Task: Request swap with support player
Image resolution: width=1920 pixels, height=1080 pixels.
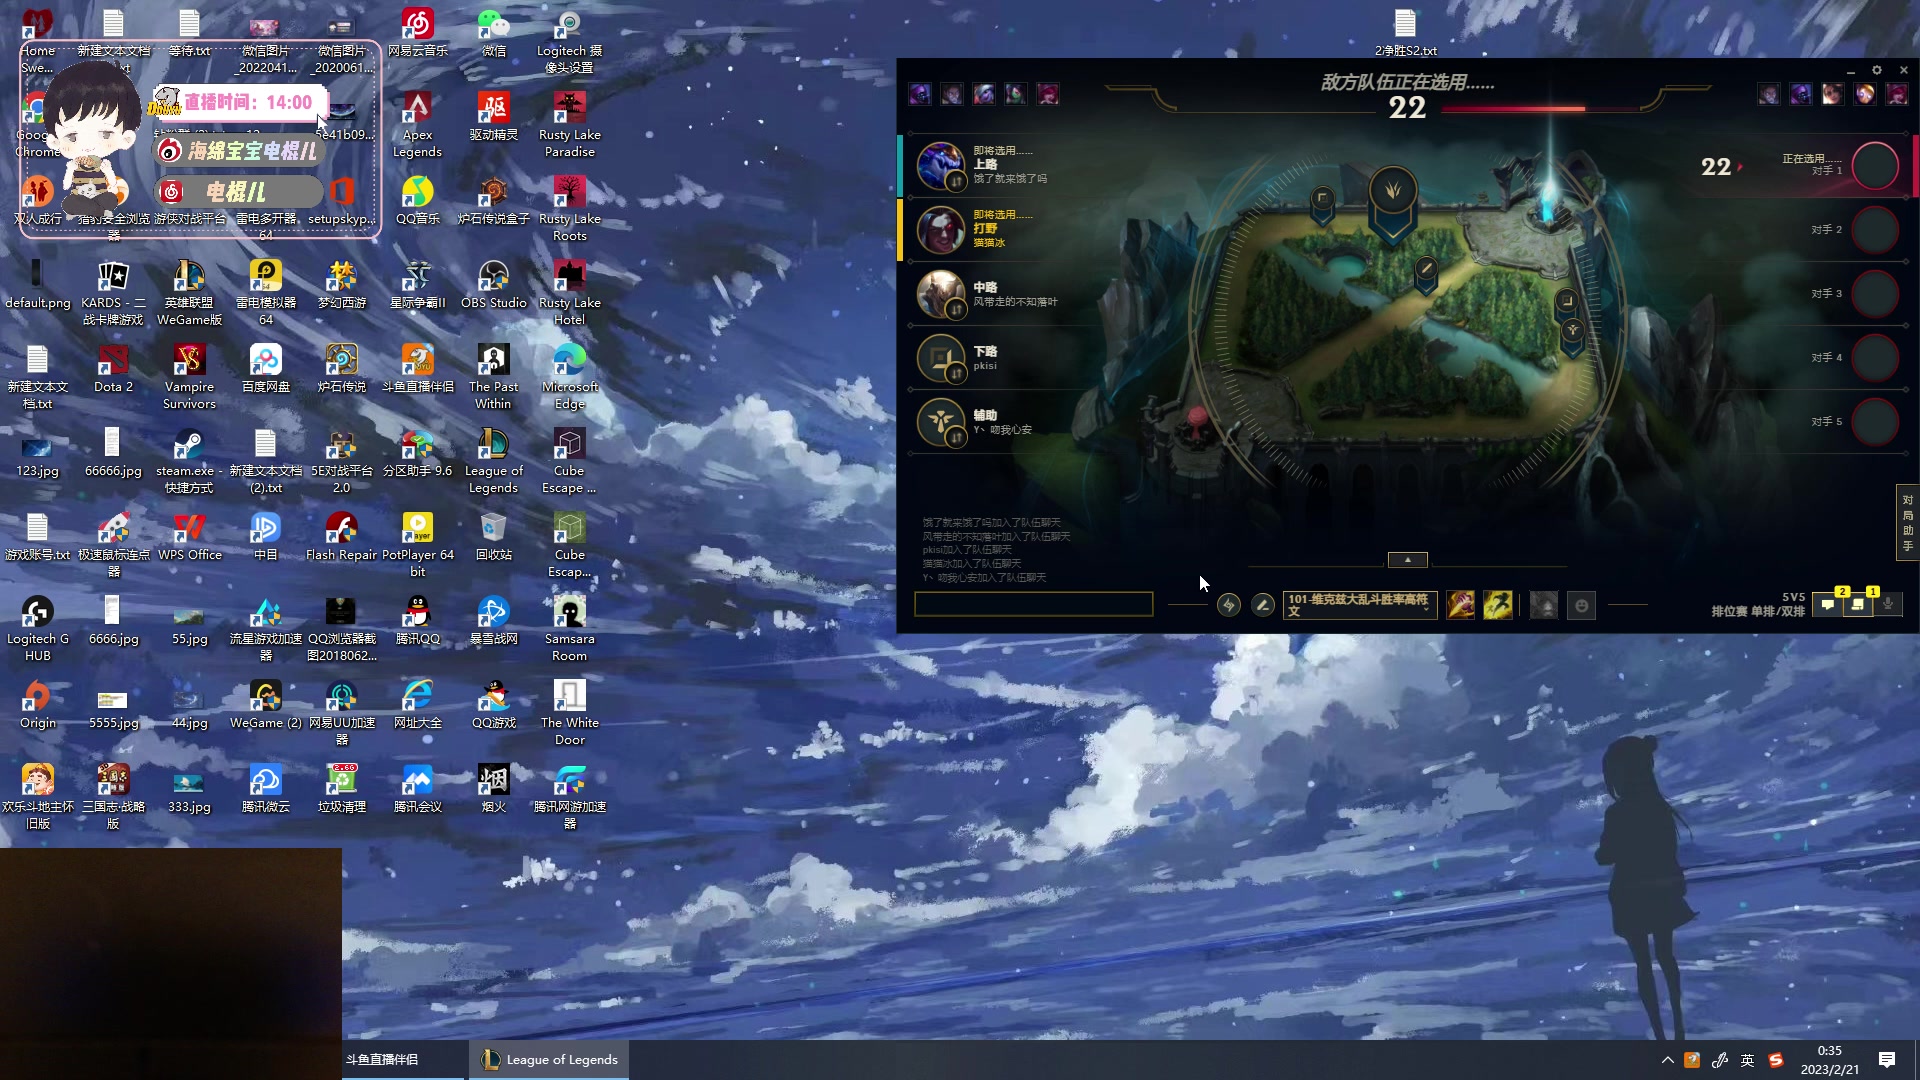Action: click(956, 437)
